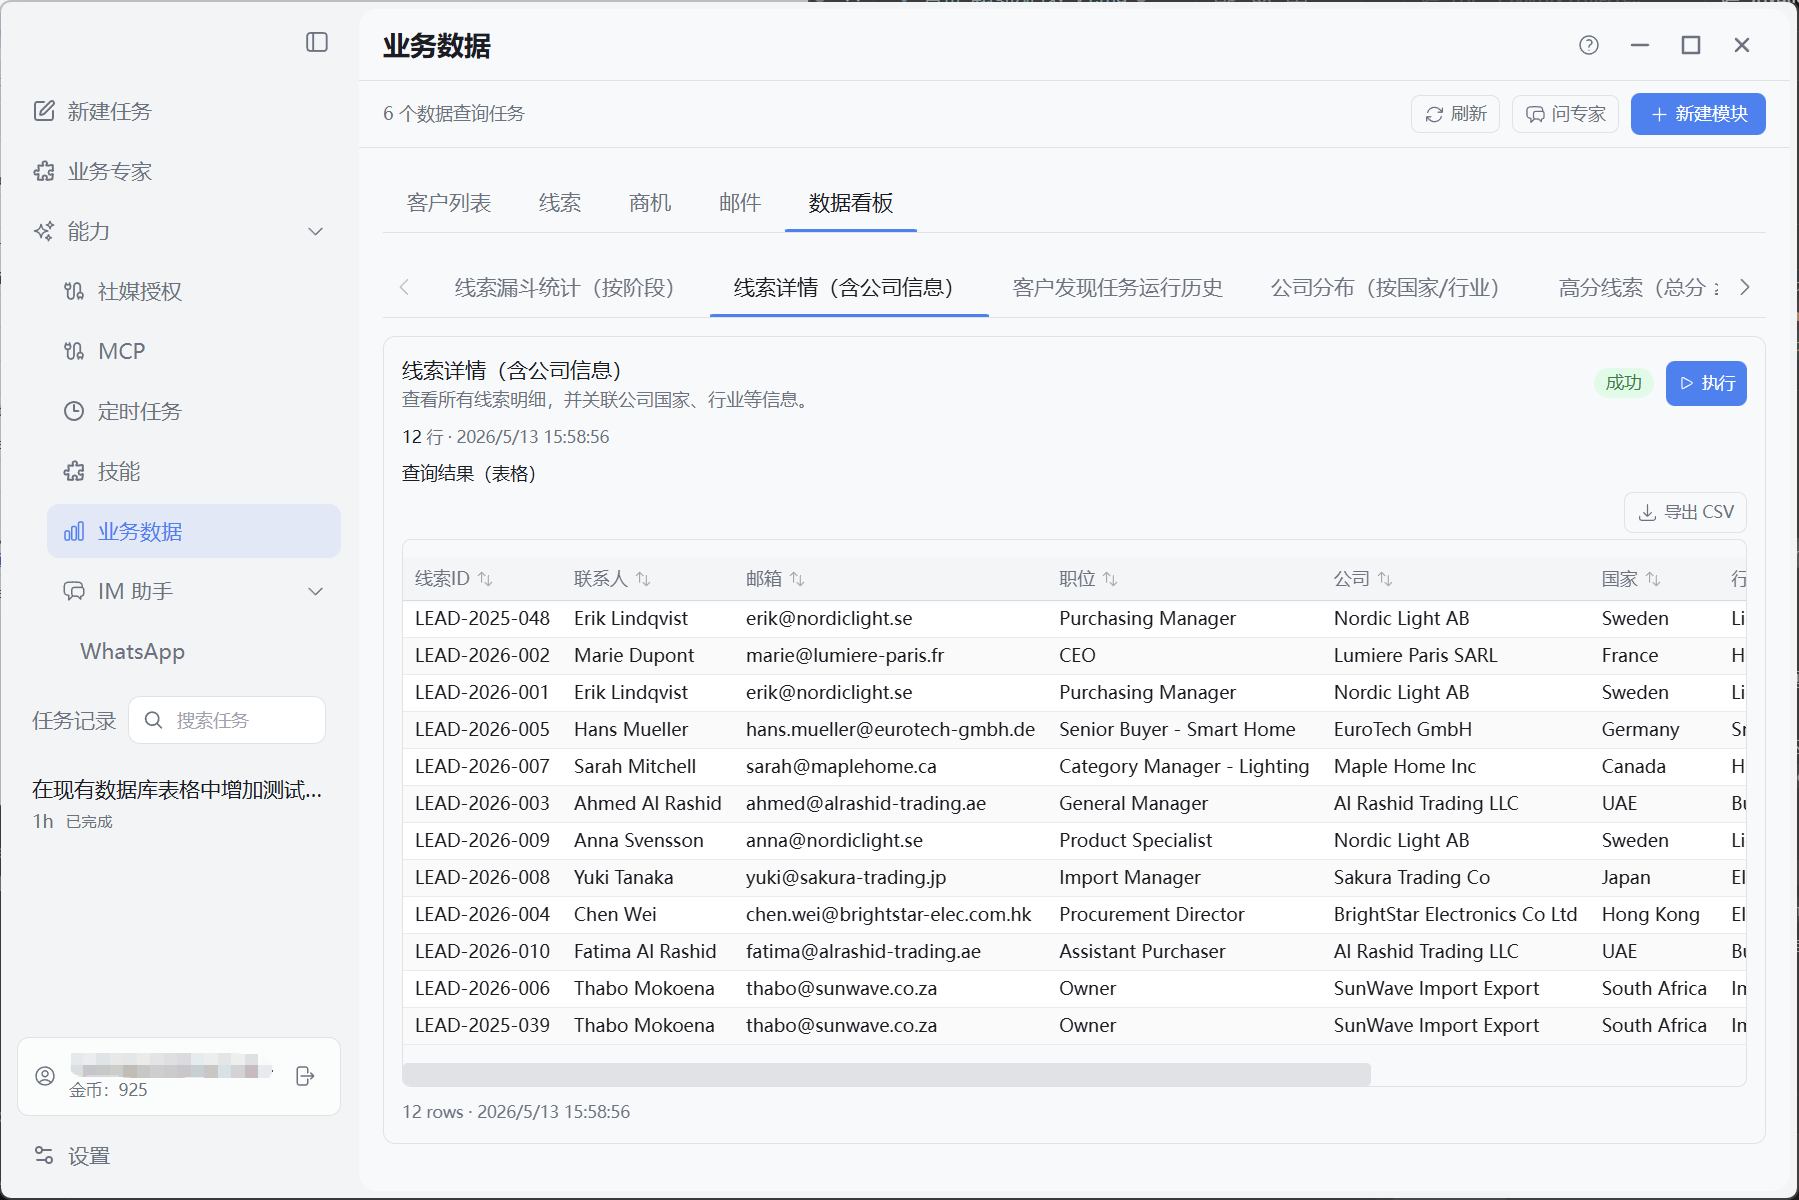Click the 问专家 button
Screen dimensions: 1799x1200
[x=1565, y=114]
